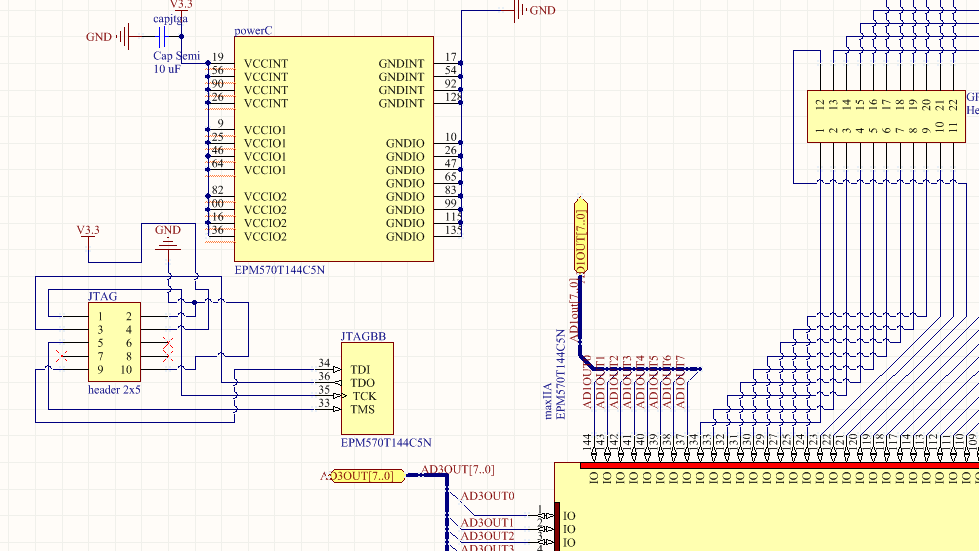Image resolution: width=979 pixels, height=551 pixels.
Task: Click the JTAG designator text above header
Action: [x=102, y=296]
